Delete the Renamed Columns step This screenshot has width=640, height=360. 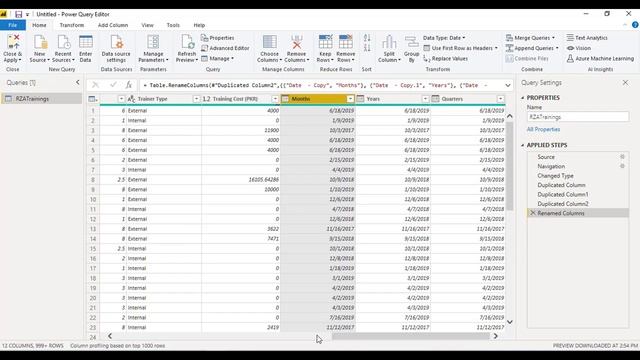[x=532, y=213]
